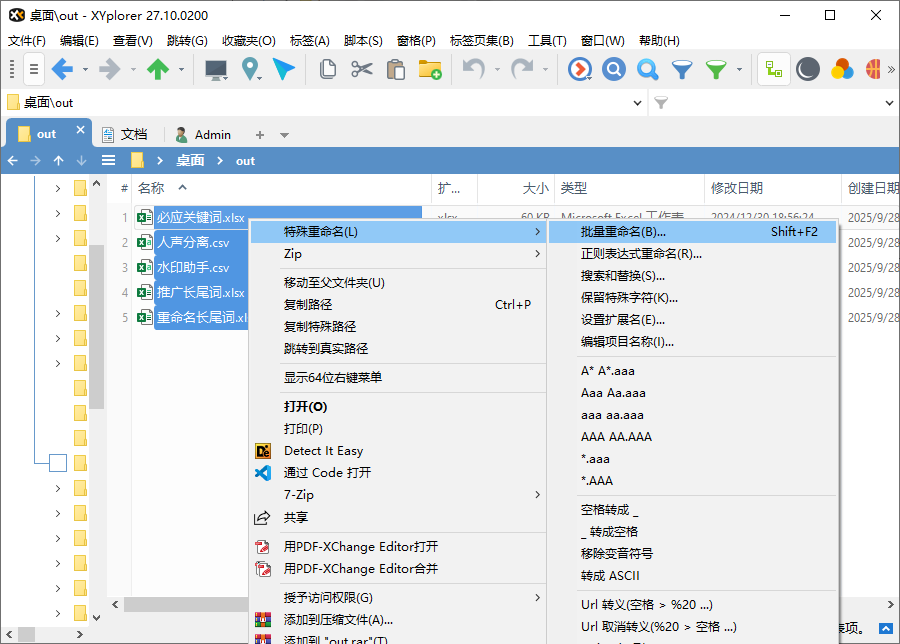Click the green Up arrow icon
This screenshot has width=900, height=644.
(158, 69)
